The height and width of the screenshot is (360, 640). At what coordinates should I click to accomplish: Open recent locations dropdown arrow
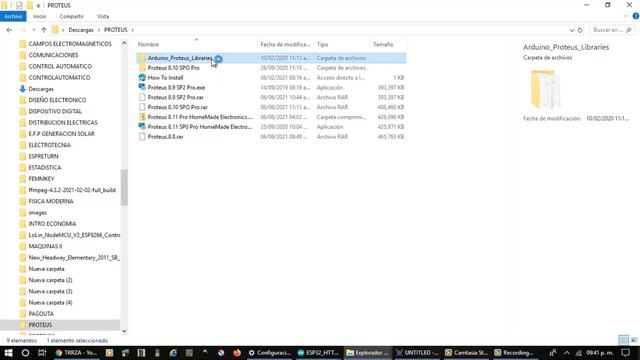pyautogui.click(x=34, y=30)
